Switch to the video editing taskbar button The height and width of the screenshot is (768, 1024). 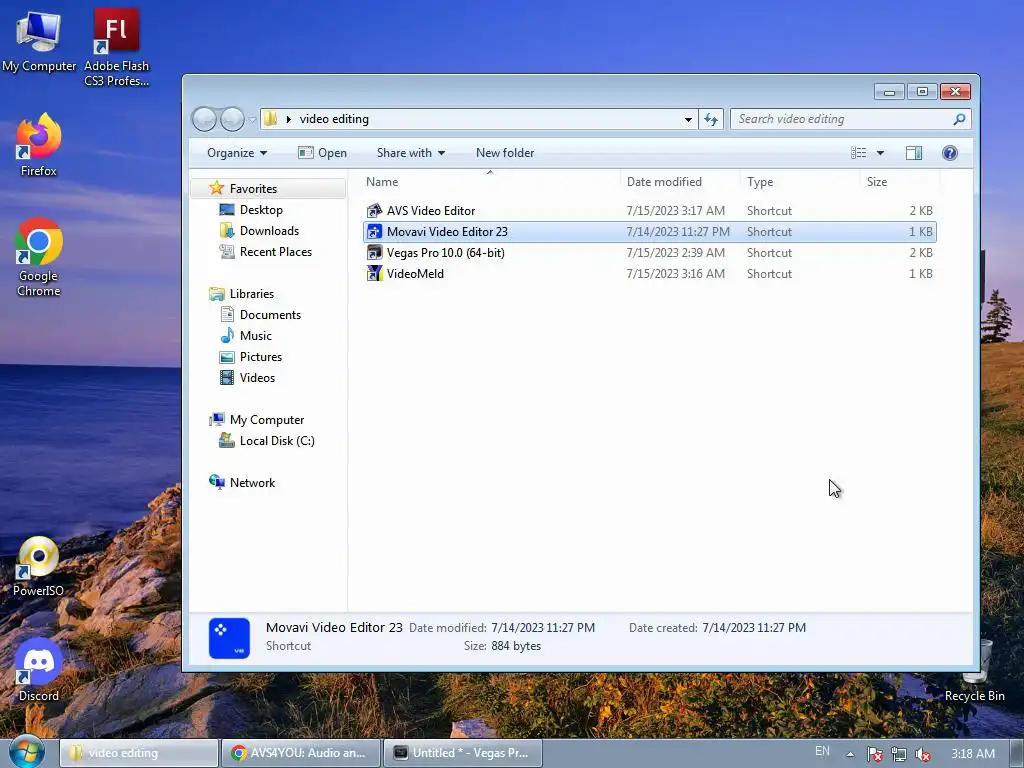(x=139, y=753)
